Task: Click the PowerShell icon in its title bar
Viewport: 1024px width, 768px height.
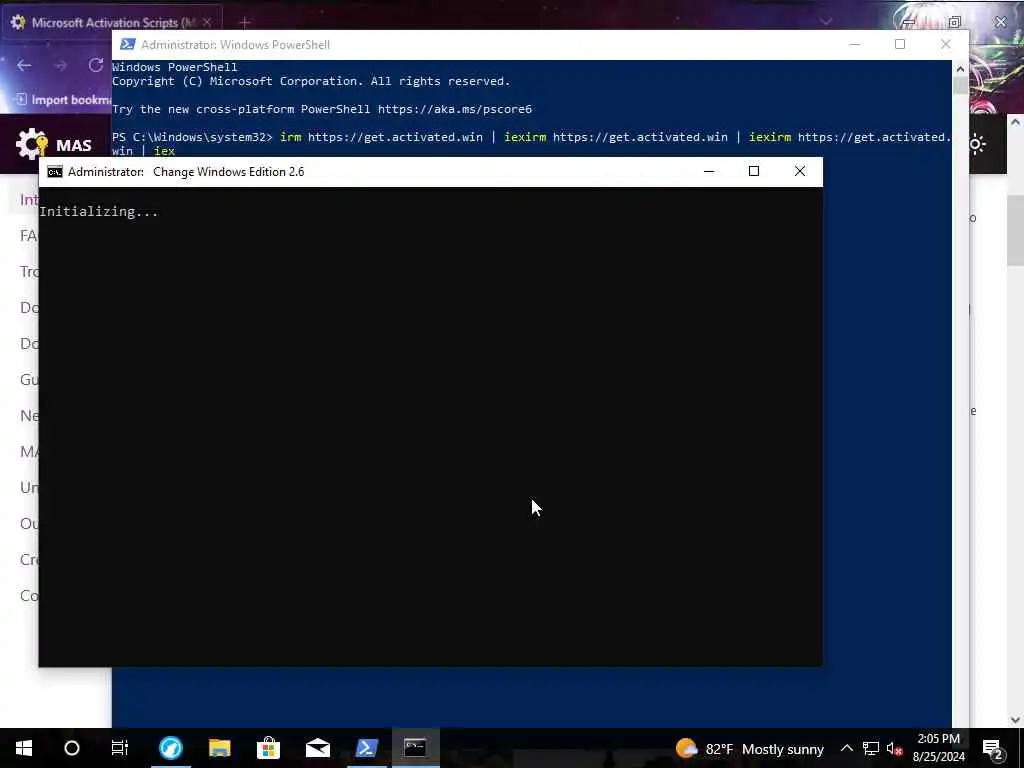Action: [128, 44]
